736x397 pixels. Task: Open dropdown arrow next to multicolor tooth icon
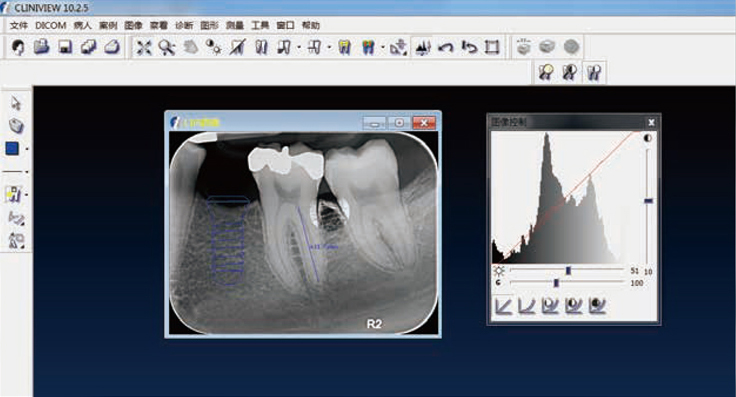[x=383, y=47]
